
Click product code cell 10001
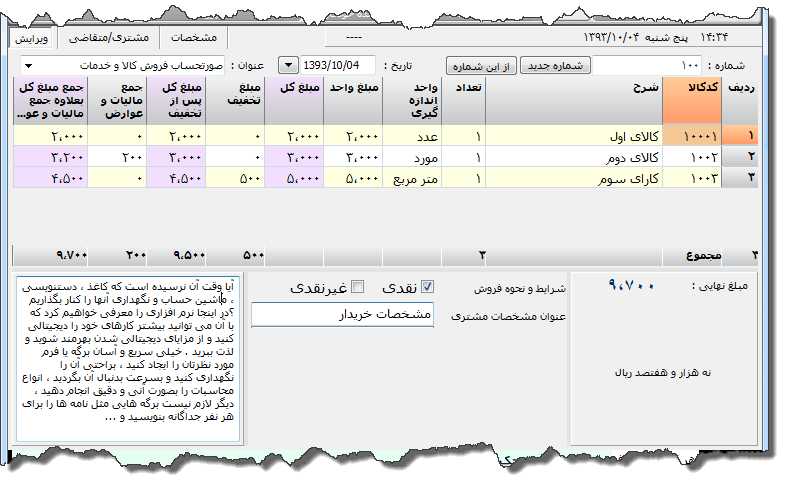[x=704, y=135]
